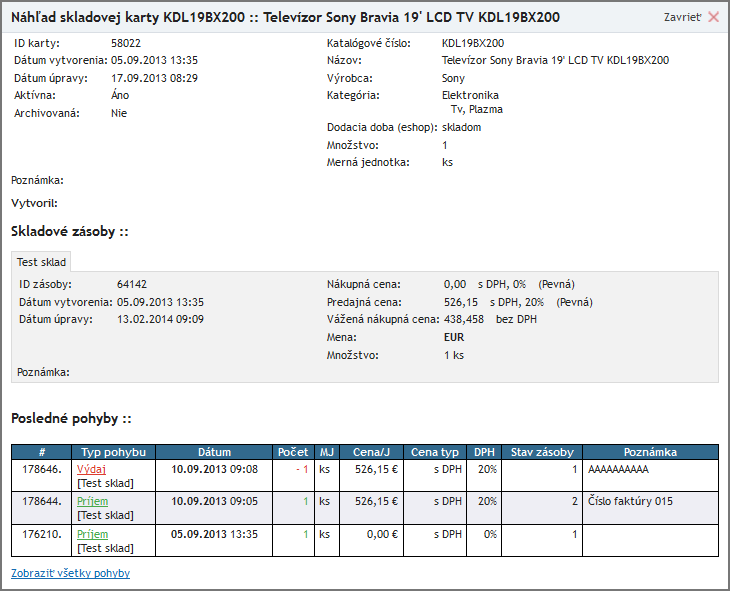The image size is (730, 591).
Task: Click the Číslo faktúry 015 note
Action: tap(630, 502)
